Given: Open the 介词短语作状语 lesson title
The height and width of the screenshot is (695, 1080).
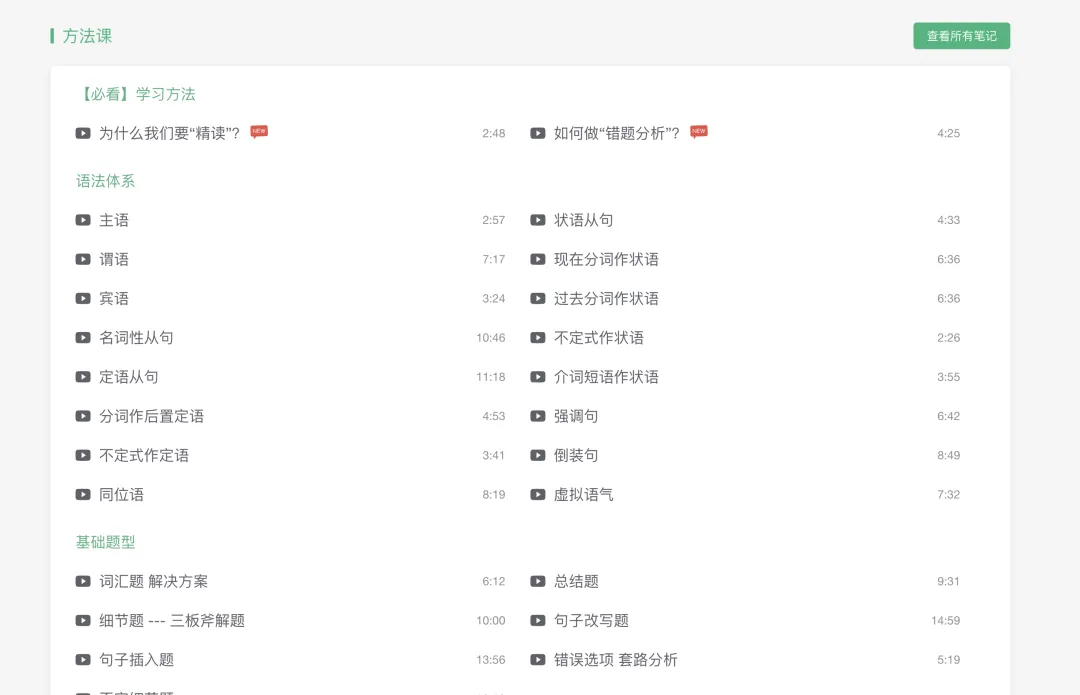Looking at the screenshot, I should click(606, 377).
